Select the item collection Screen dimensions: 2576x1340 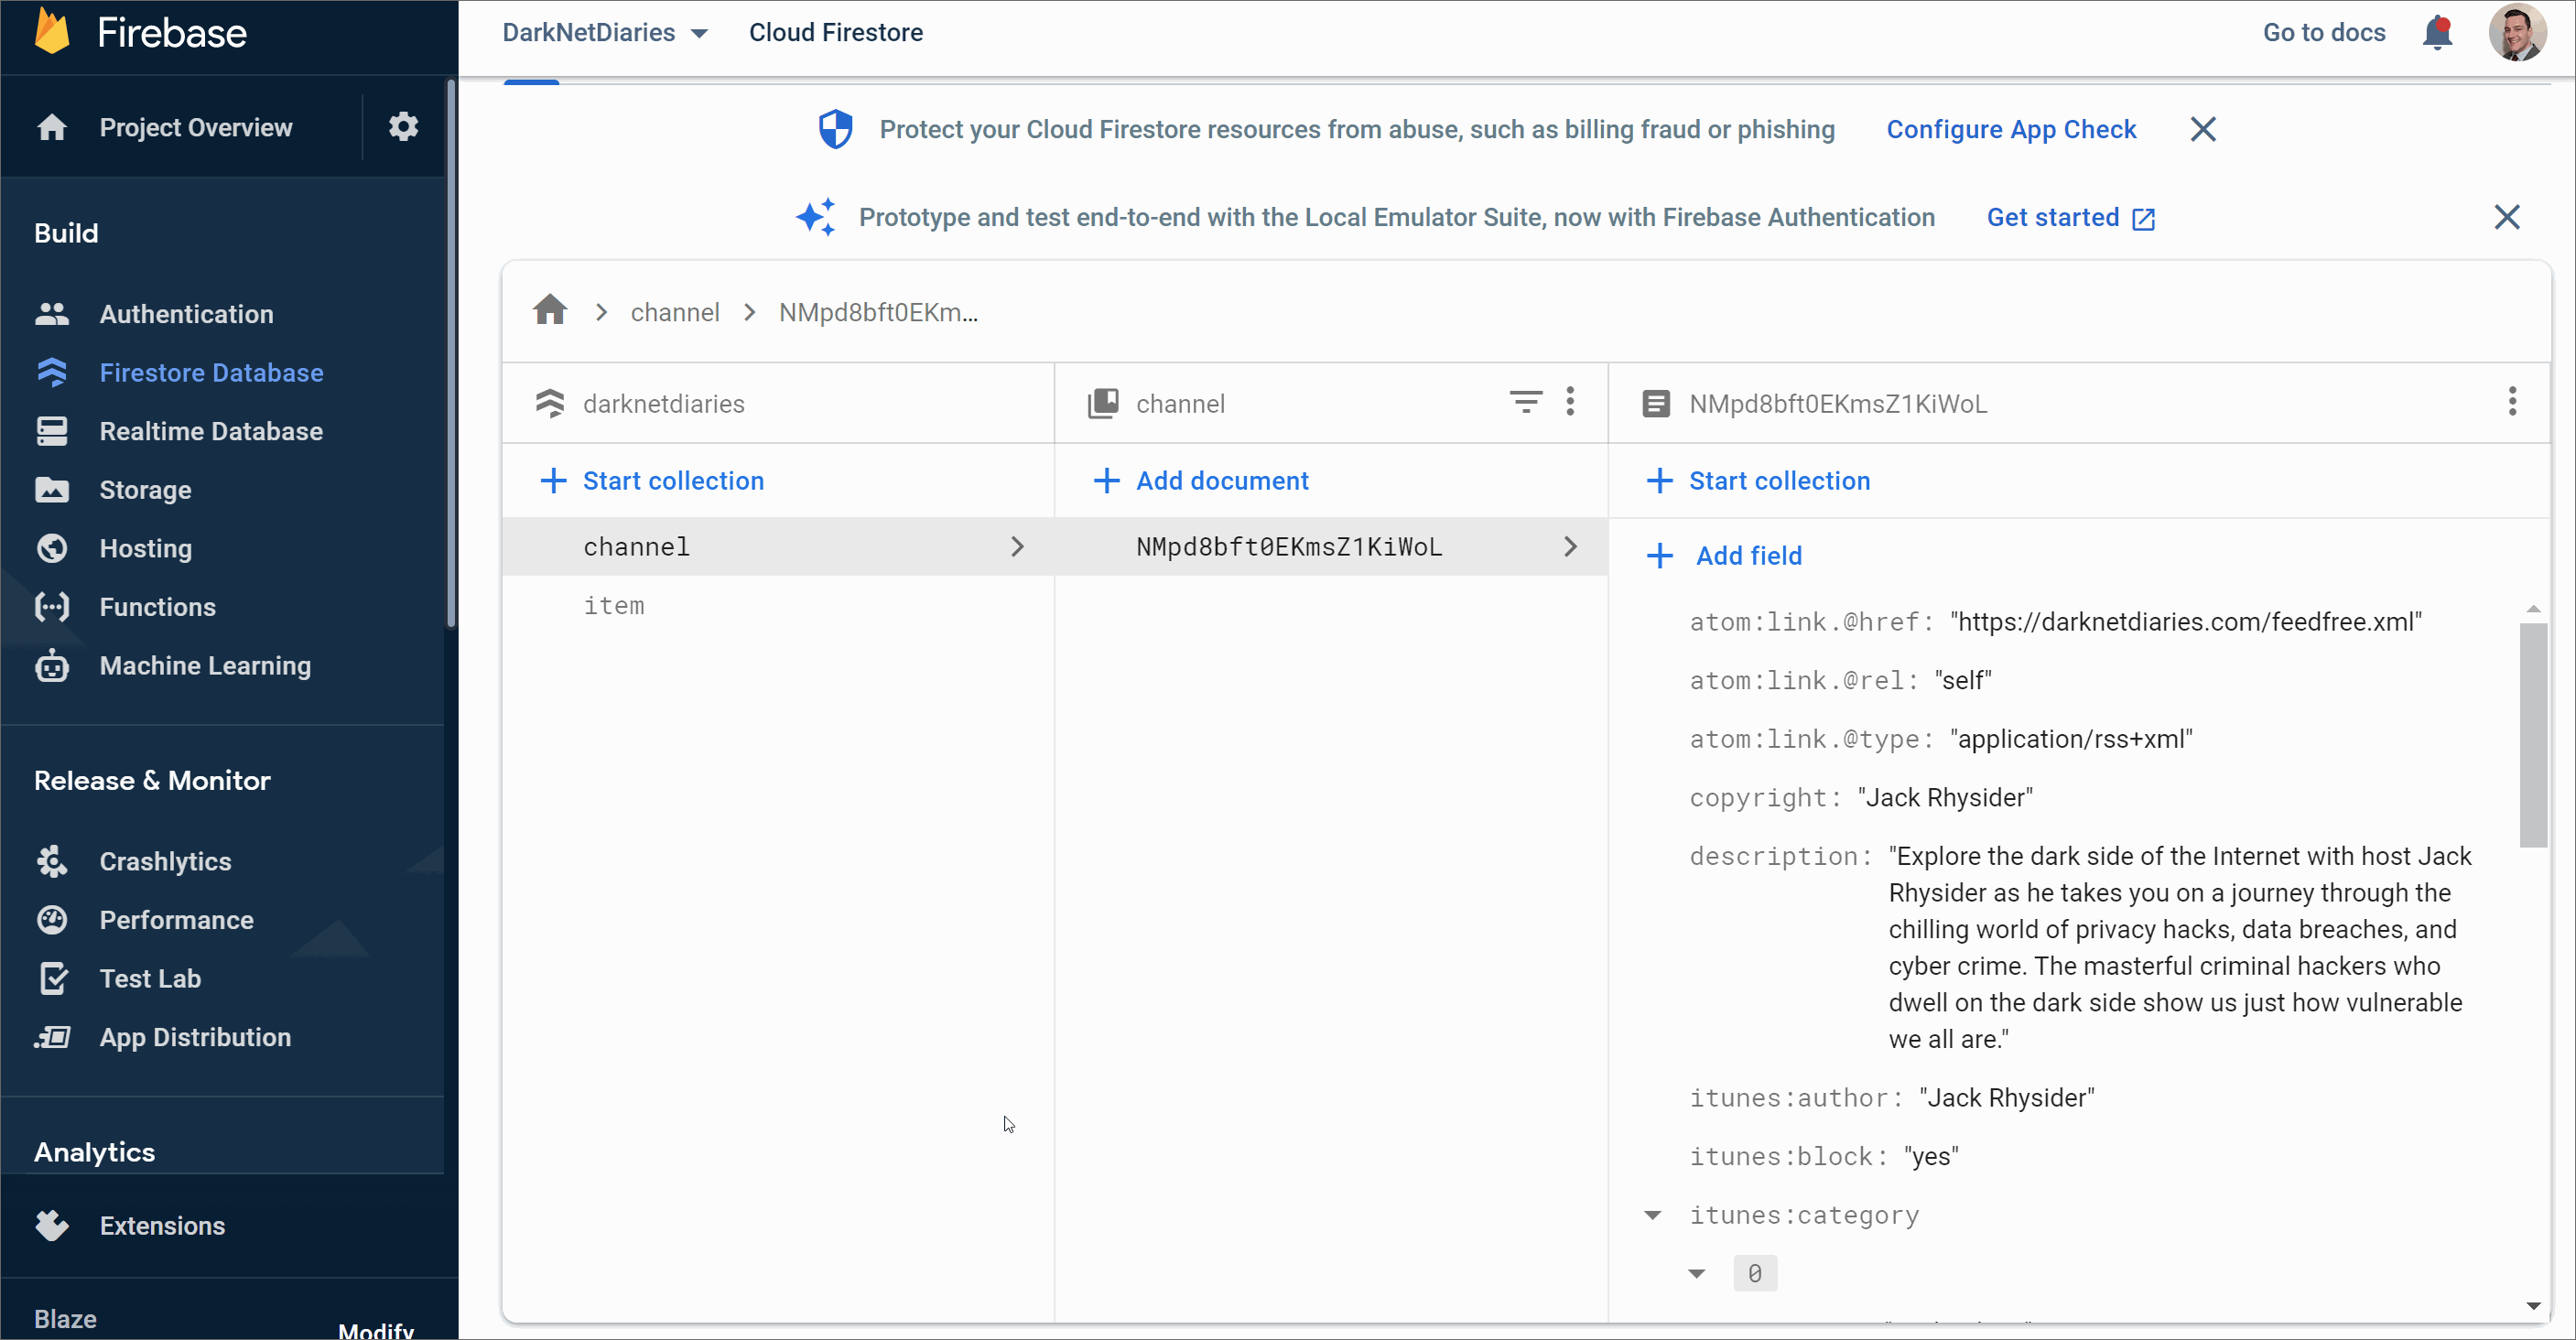coord(614,605)
